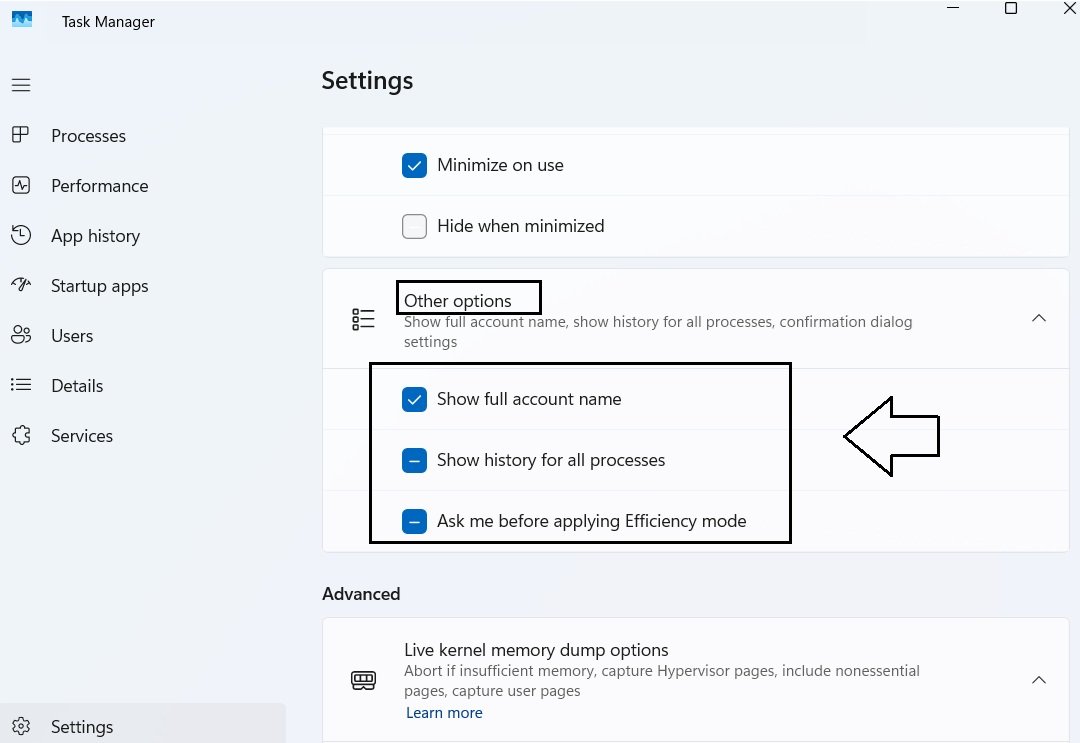Click the Minimize on use label
The height and width of the screenshot is (743, 1080).
click(500, 165)
